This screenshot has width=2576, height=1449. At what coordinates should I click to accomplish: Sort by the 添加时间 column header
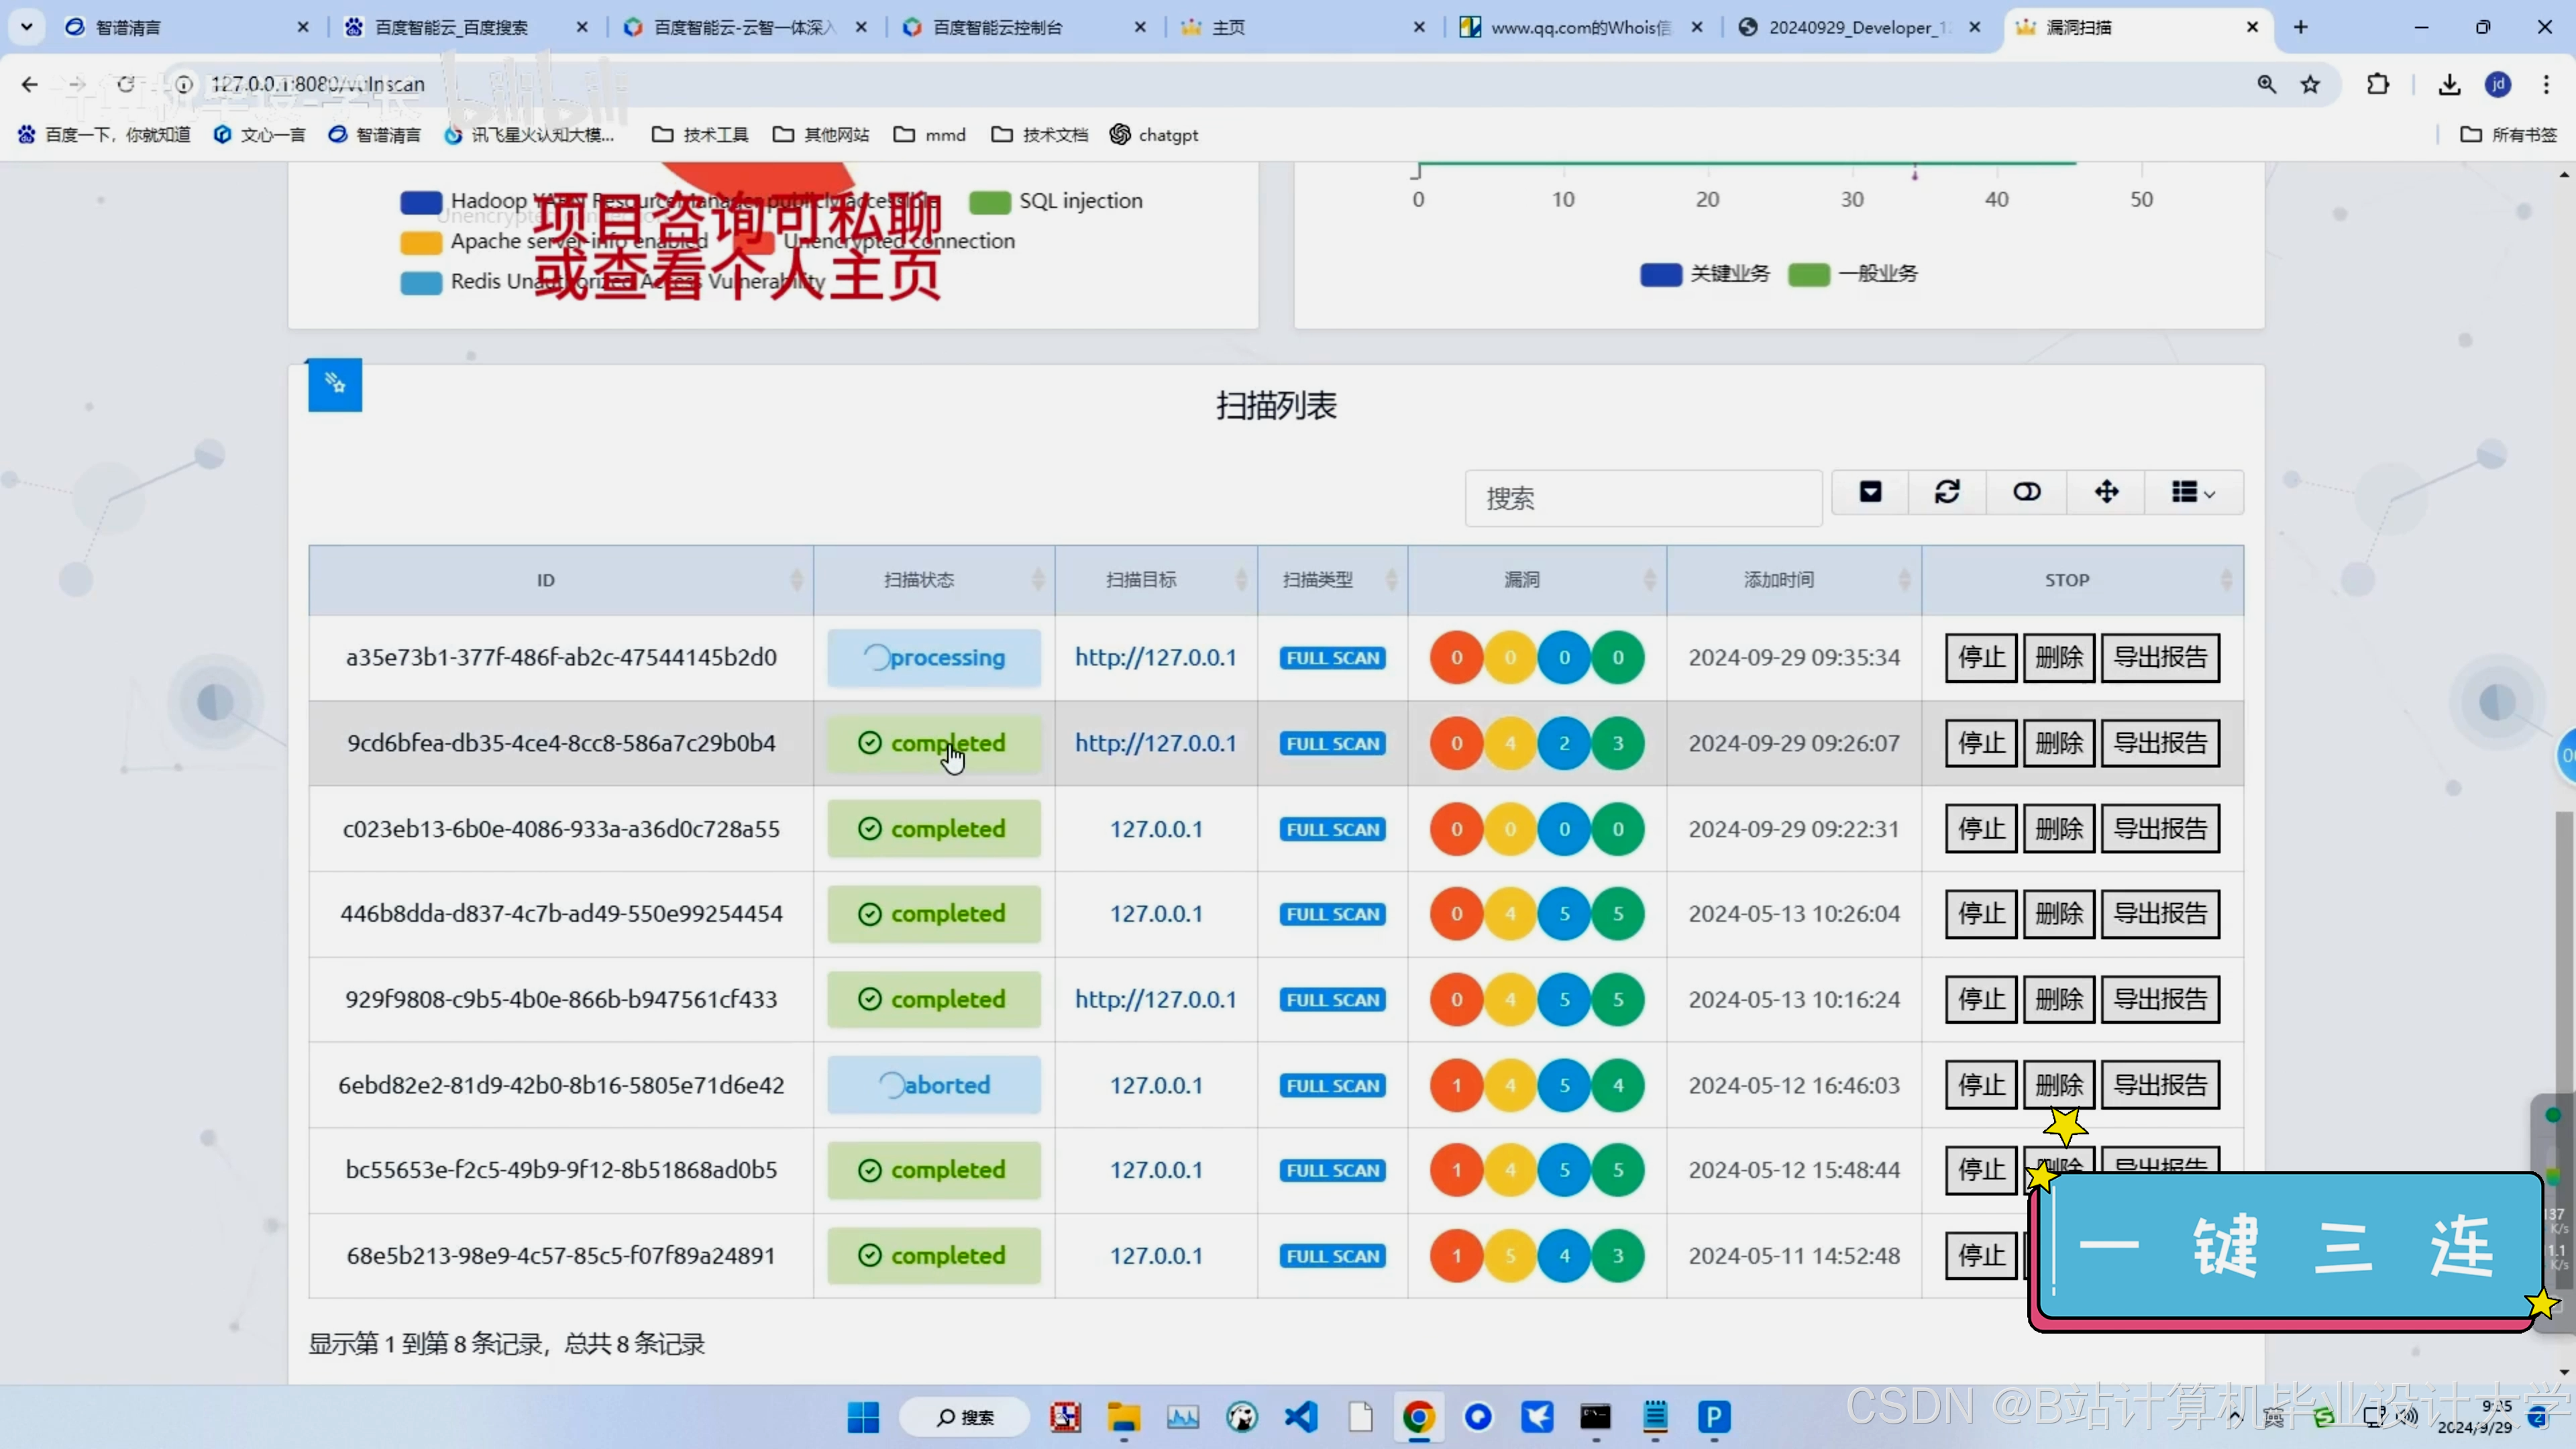1778,580
